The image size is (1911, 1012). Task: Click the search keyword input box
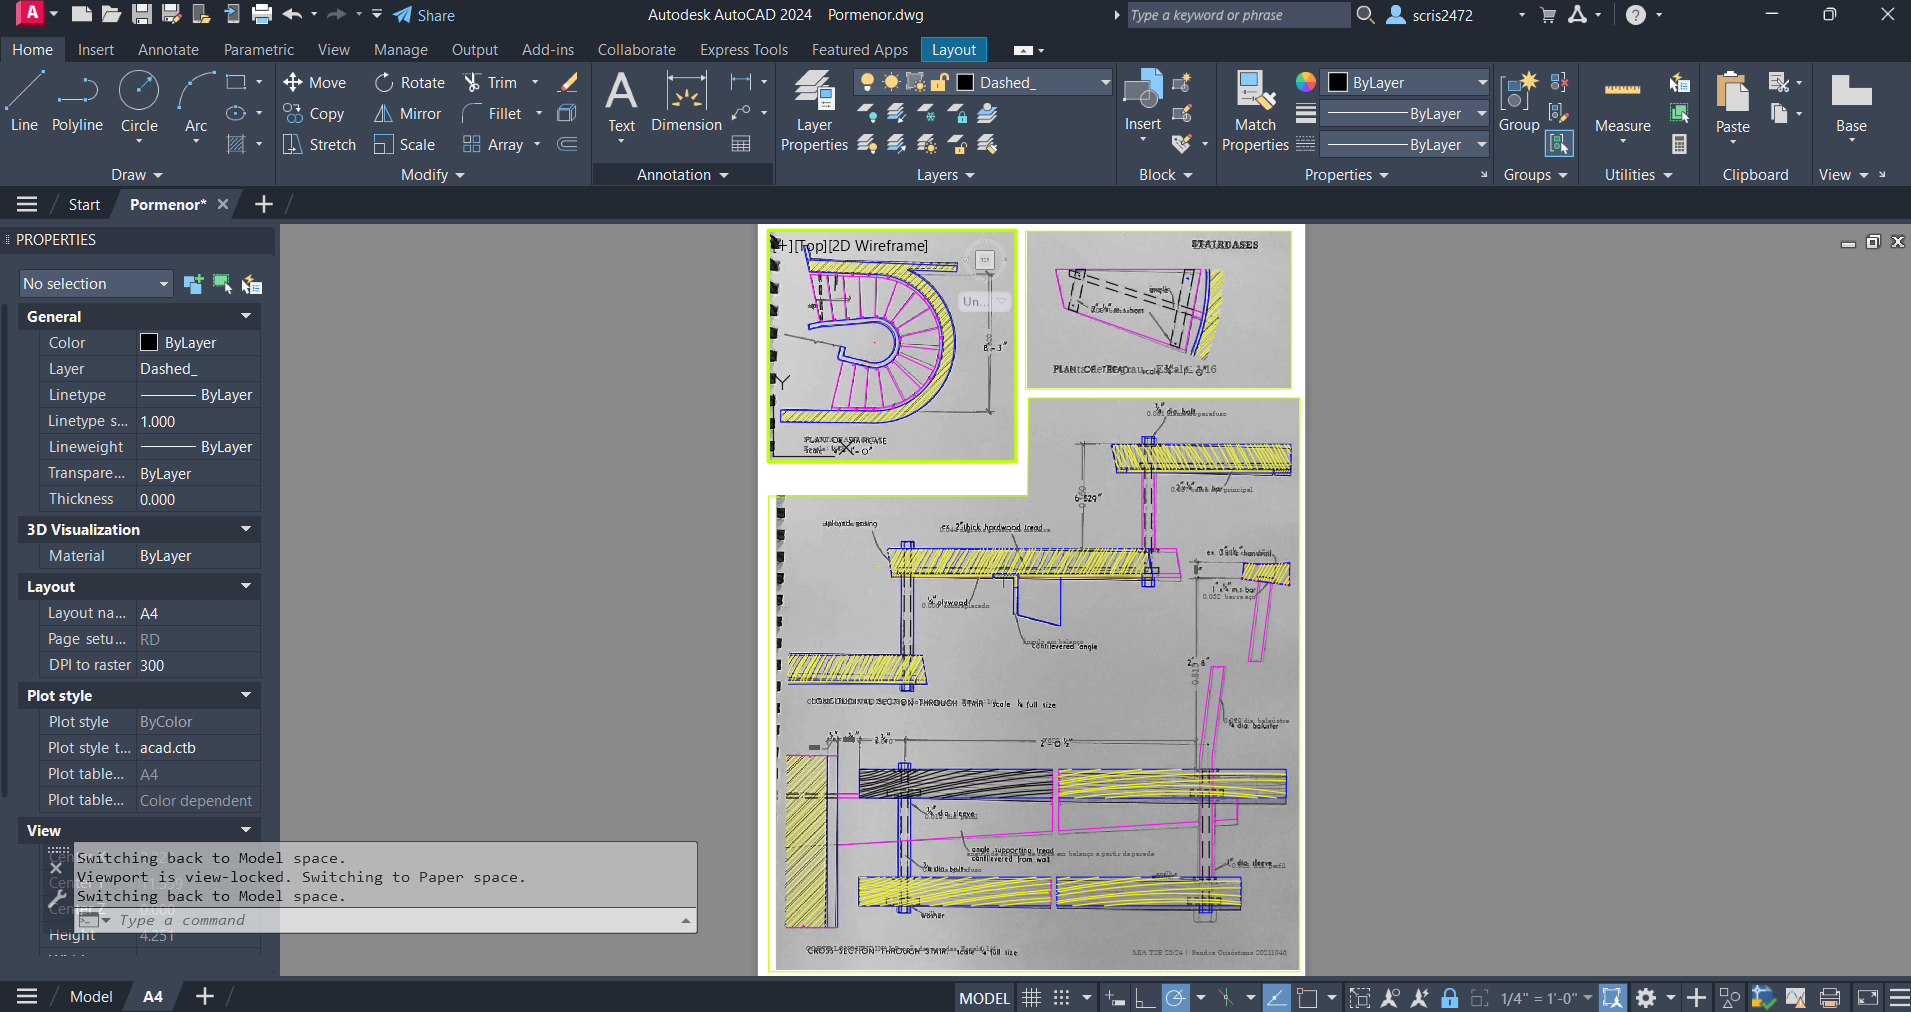[1238, 15]
